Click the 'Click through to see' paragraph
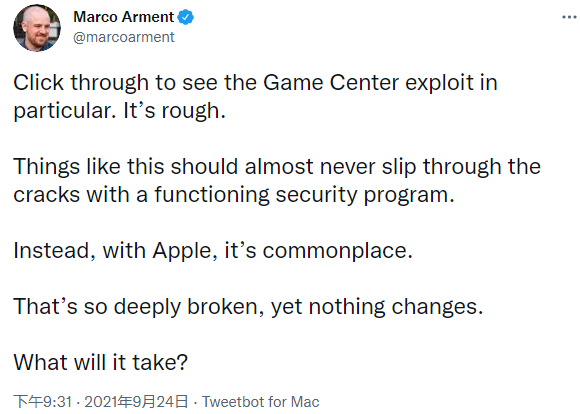The height and width of the screenshot is (414, 580). 255,97
